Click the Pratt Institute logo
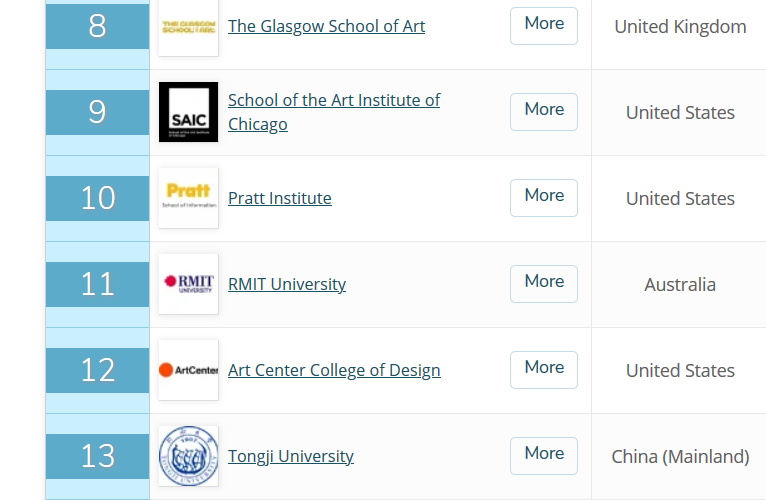The width and height of the screenshot is (766, 500). click(x=188, y=198)
